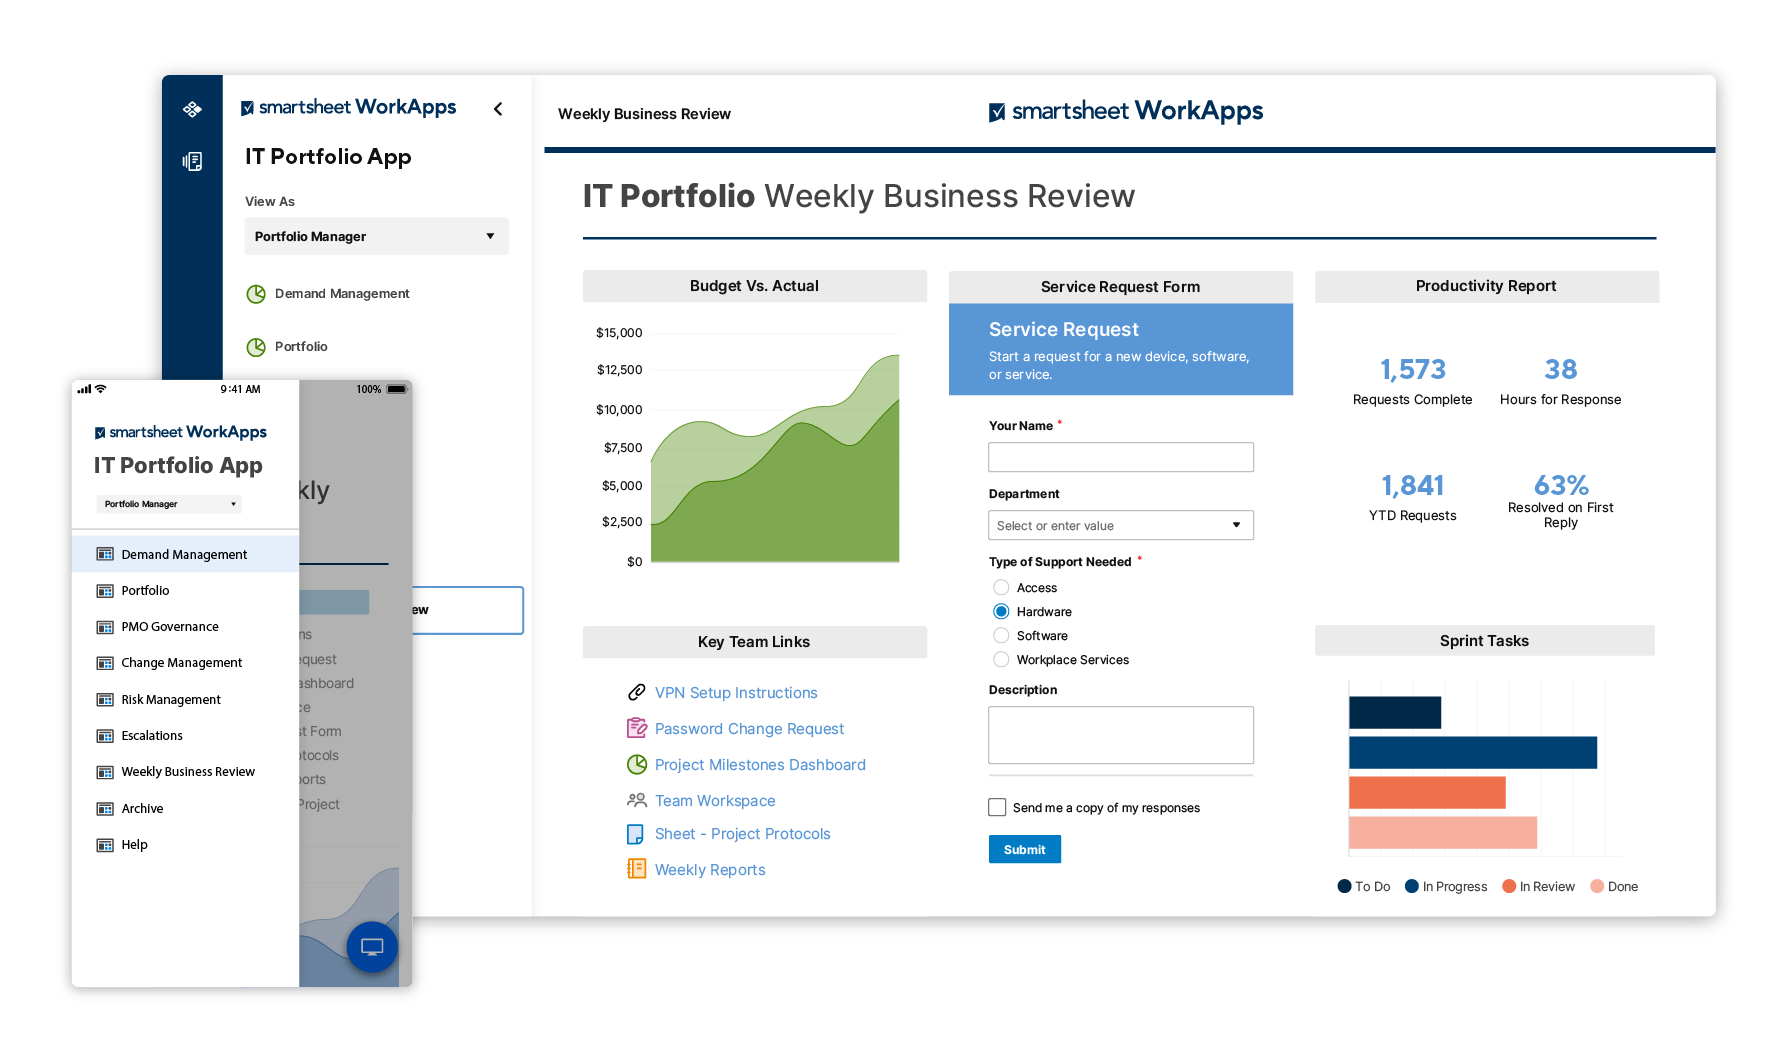Click the In Review legend color swatch

click(x=1509, y=886)
